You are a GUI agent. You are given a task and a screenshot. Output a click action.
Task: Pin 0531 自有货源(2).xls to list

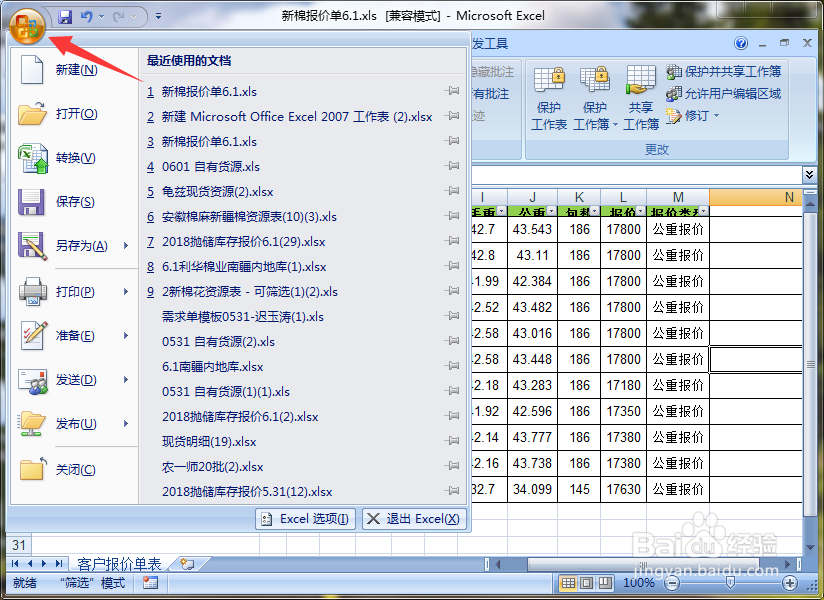click(451, 341)
